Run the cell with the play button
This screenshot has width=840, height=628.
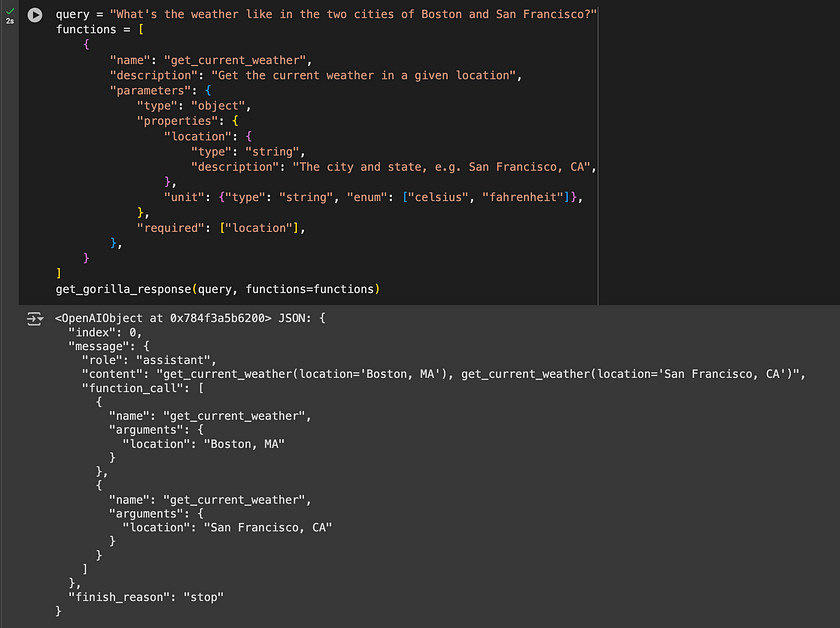35,15
